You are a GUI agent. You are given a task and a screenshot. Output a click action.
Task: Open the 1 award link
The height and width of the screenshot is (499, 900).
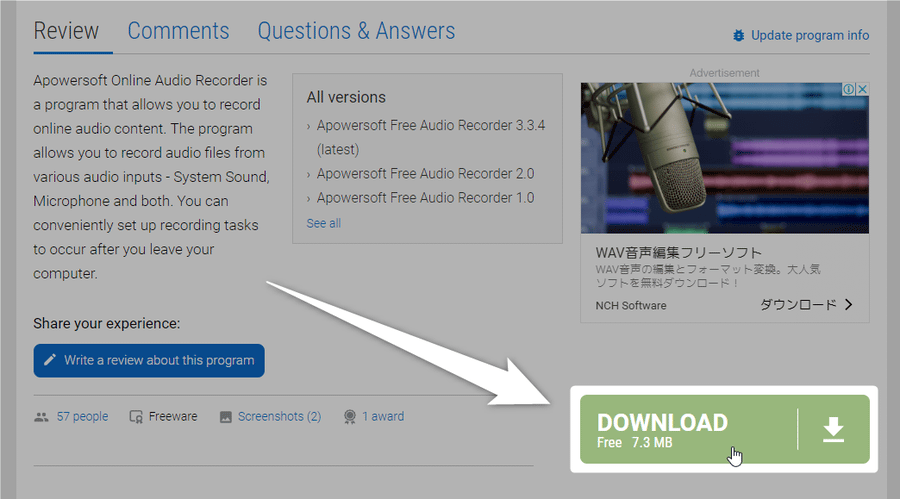click(383, 416)
